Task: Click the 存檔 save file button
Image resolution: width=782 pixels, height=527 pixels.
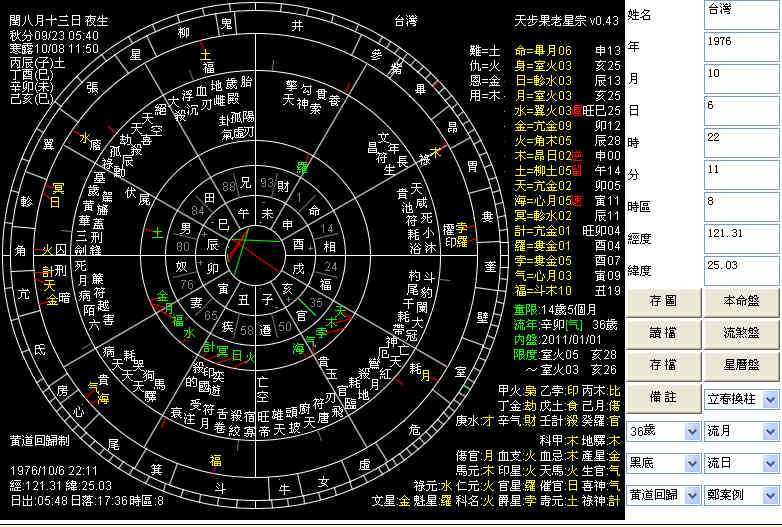Action: pos(664,365)
